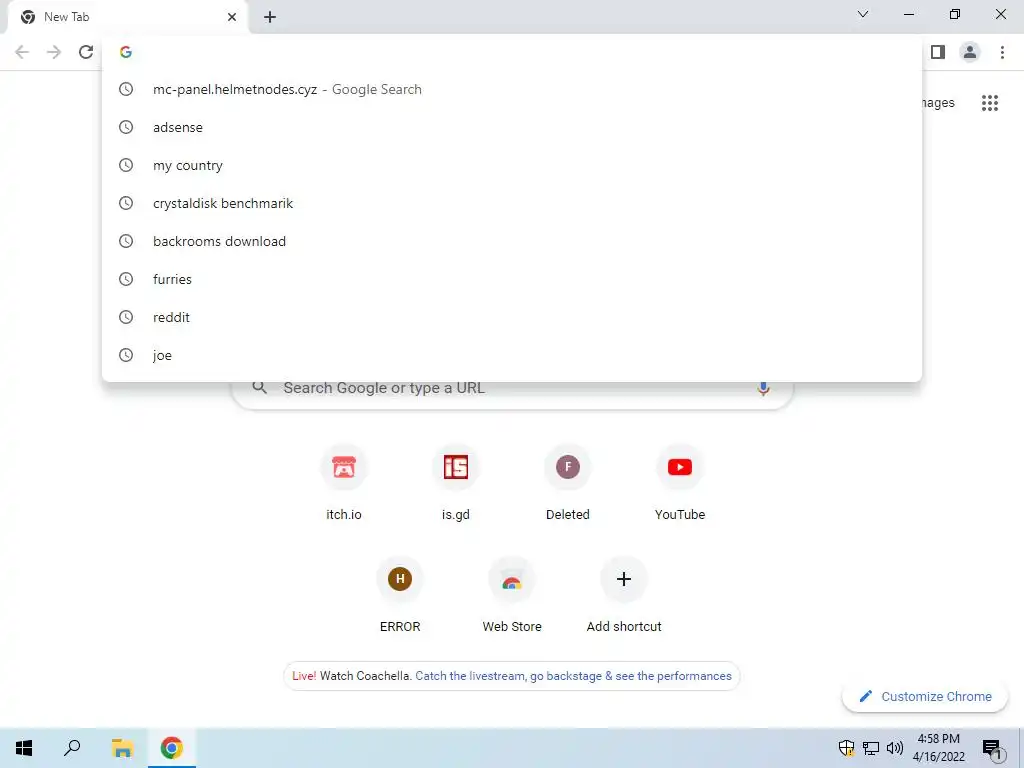
Task: Open a new tab with plus button
Action: (x=270, y=17)
